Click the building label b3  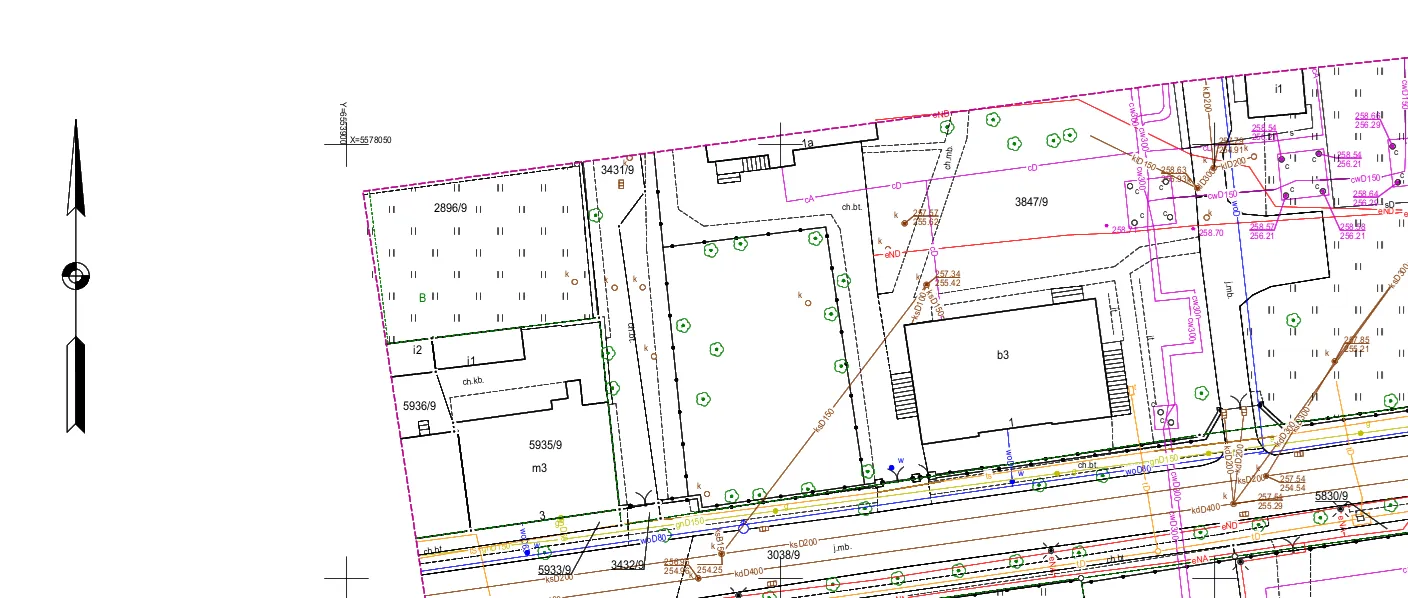pos(1003,355)
